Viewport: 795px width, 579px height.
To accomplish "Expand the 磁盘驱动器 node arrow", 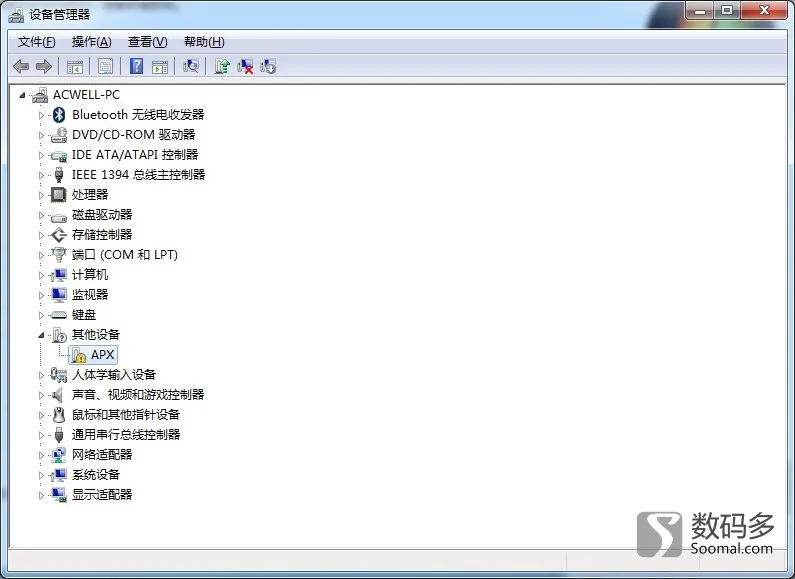I will (41, 215).
